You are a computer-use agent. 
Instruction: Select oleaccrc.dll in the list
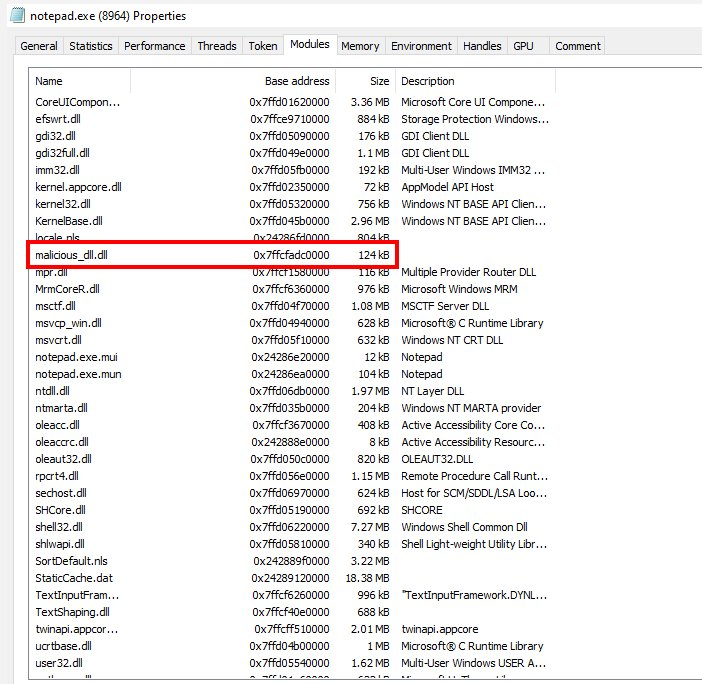tap(291, 442)
